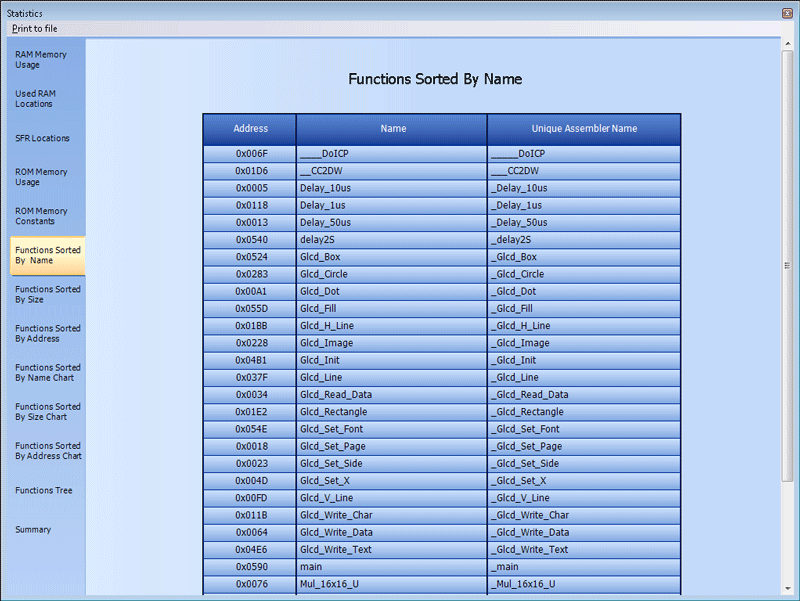
Task: Select Glcd_Line in Name column
Action: [x=392, y=378]
